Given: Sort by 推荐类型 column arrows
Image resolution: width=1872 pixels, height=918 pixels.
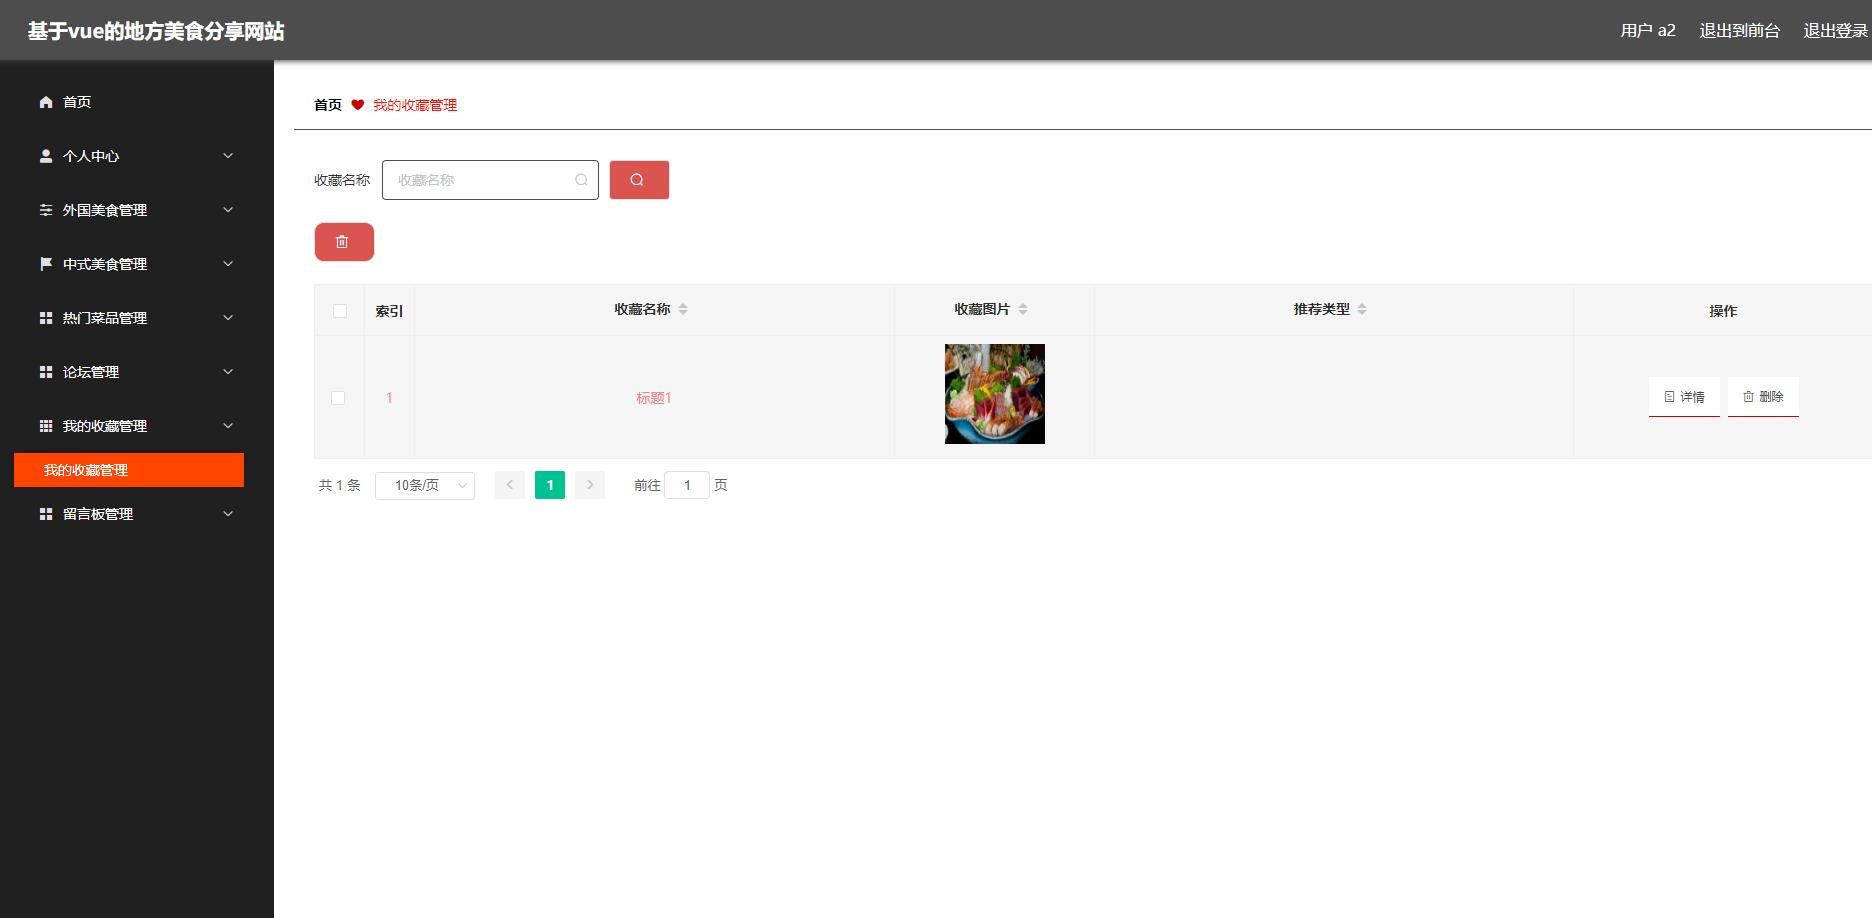Looking at the screenshot, I should point(1362,310).
